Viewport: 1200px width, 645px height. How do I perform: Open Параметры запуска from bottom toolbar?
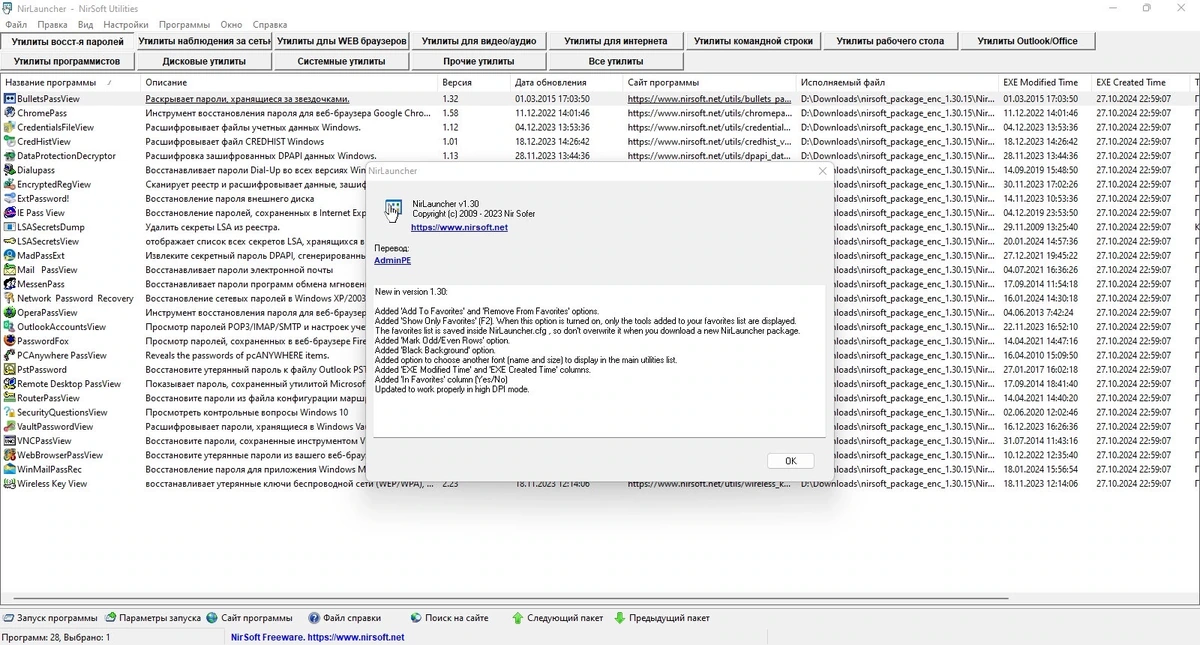(153, 618)
